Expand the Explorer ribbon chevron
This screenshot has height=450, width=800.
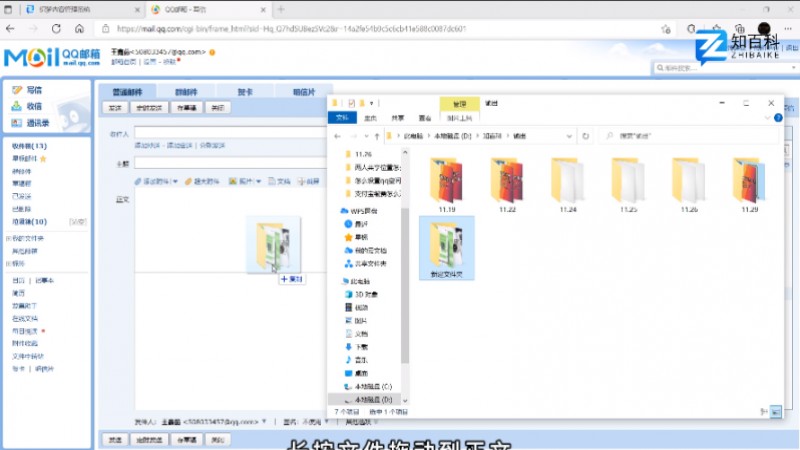tap(767, 118)
